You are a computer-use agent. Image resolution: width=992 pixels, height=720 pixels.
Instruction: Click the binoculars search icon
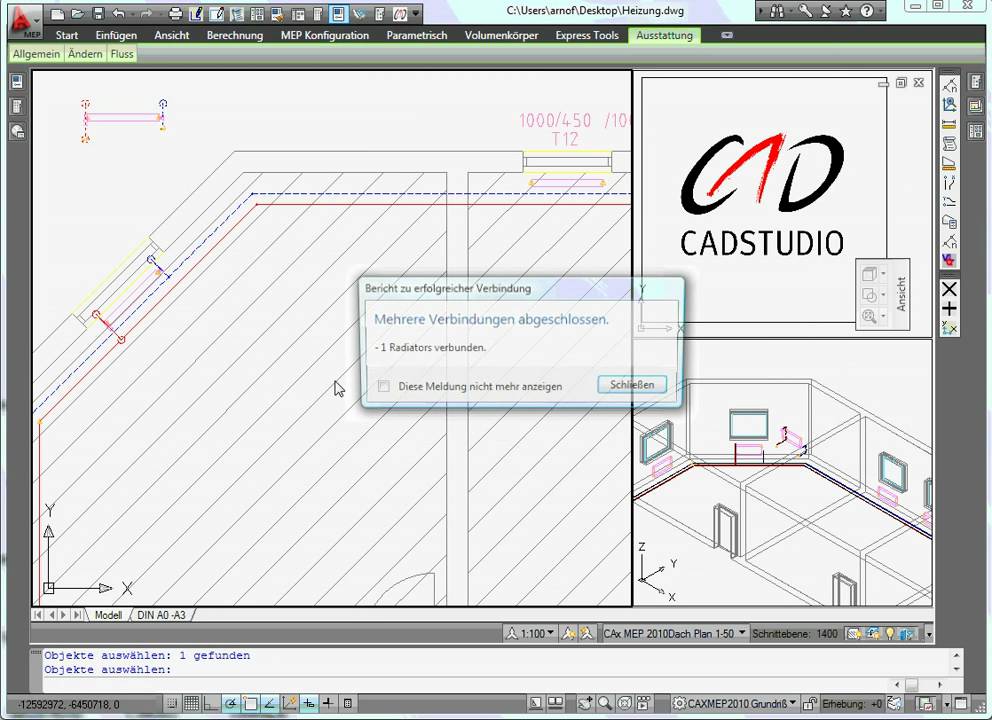coord(777,11)
